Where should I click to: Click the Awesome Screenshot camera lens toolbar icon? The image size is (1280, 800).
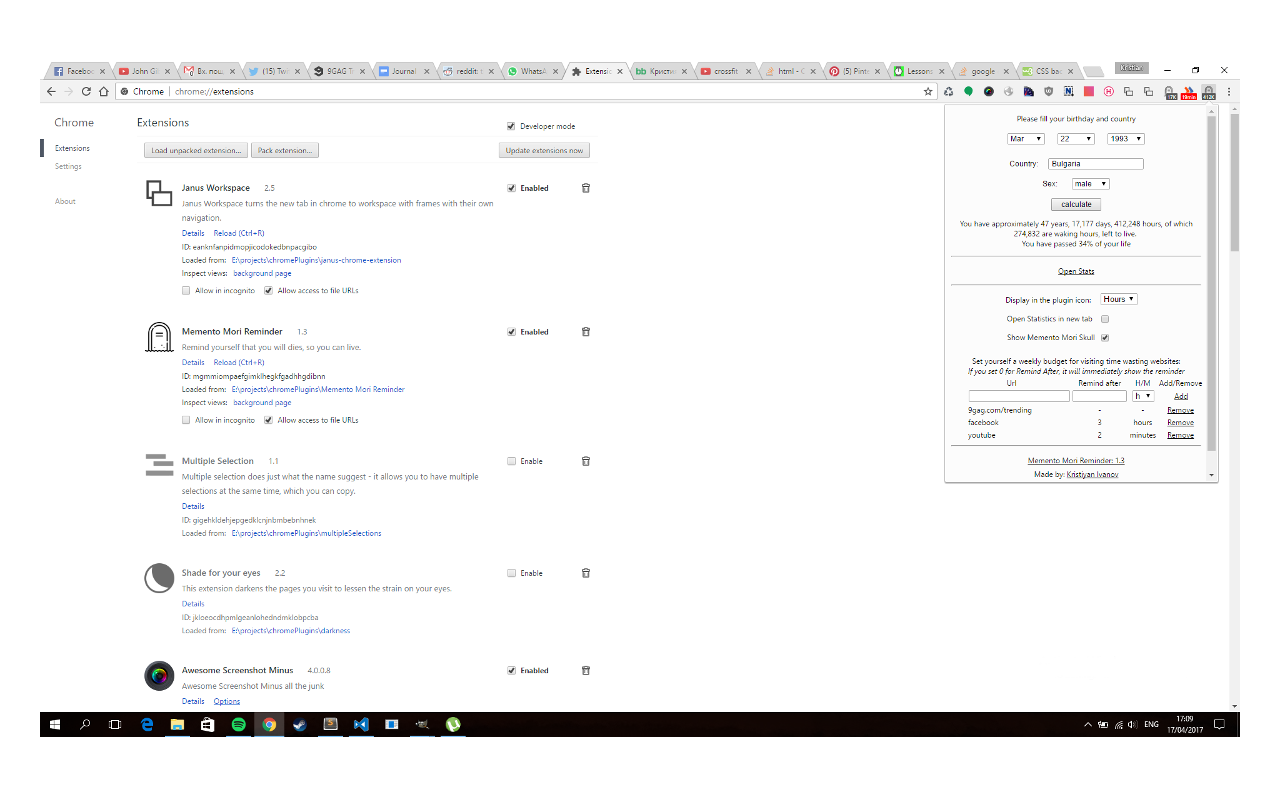[x=989, y=91]
